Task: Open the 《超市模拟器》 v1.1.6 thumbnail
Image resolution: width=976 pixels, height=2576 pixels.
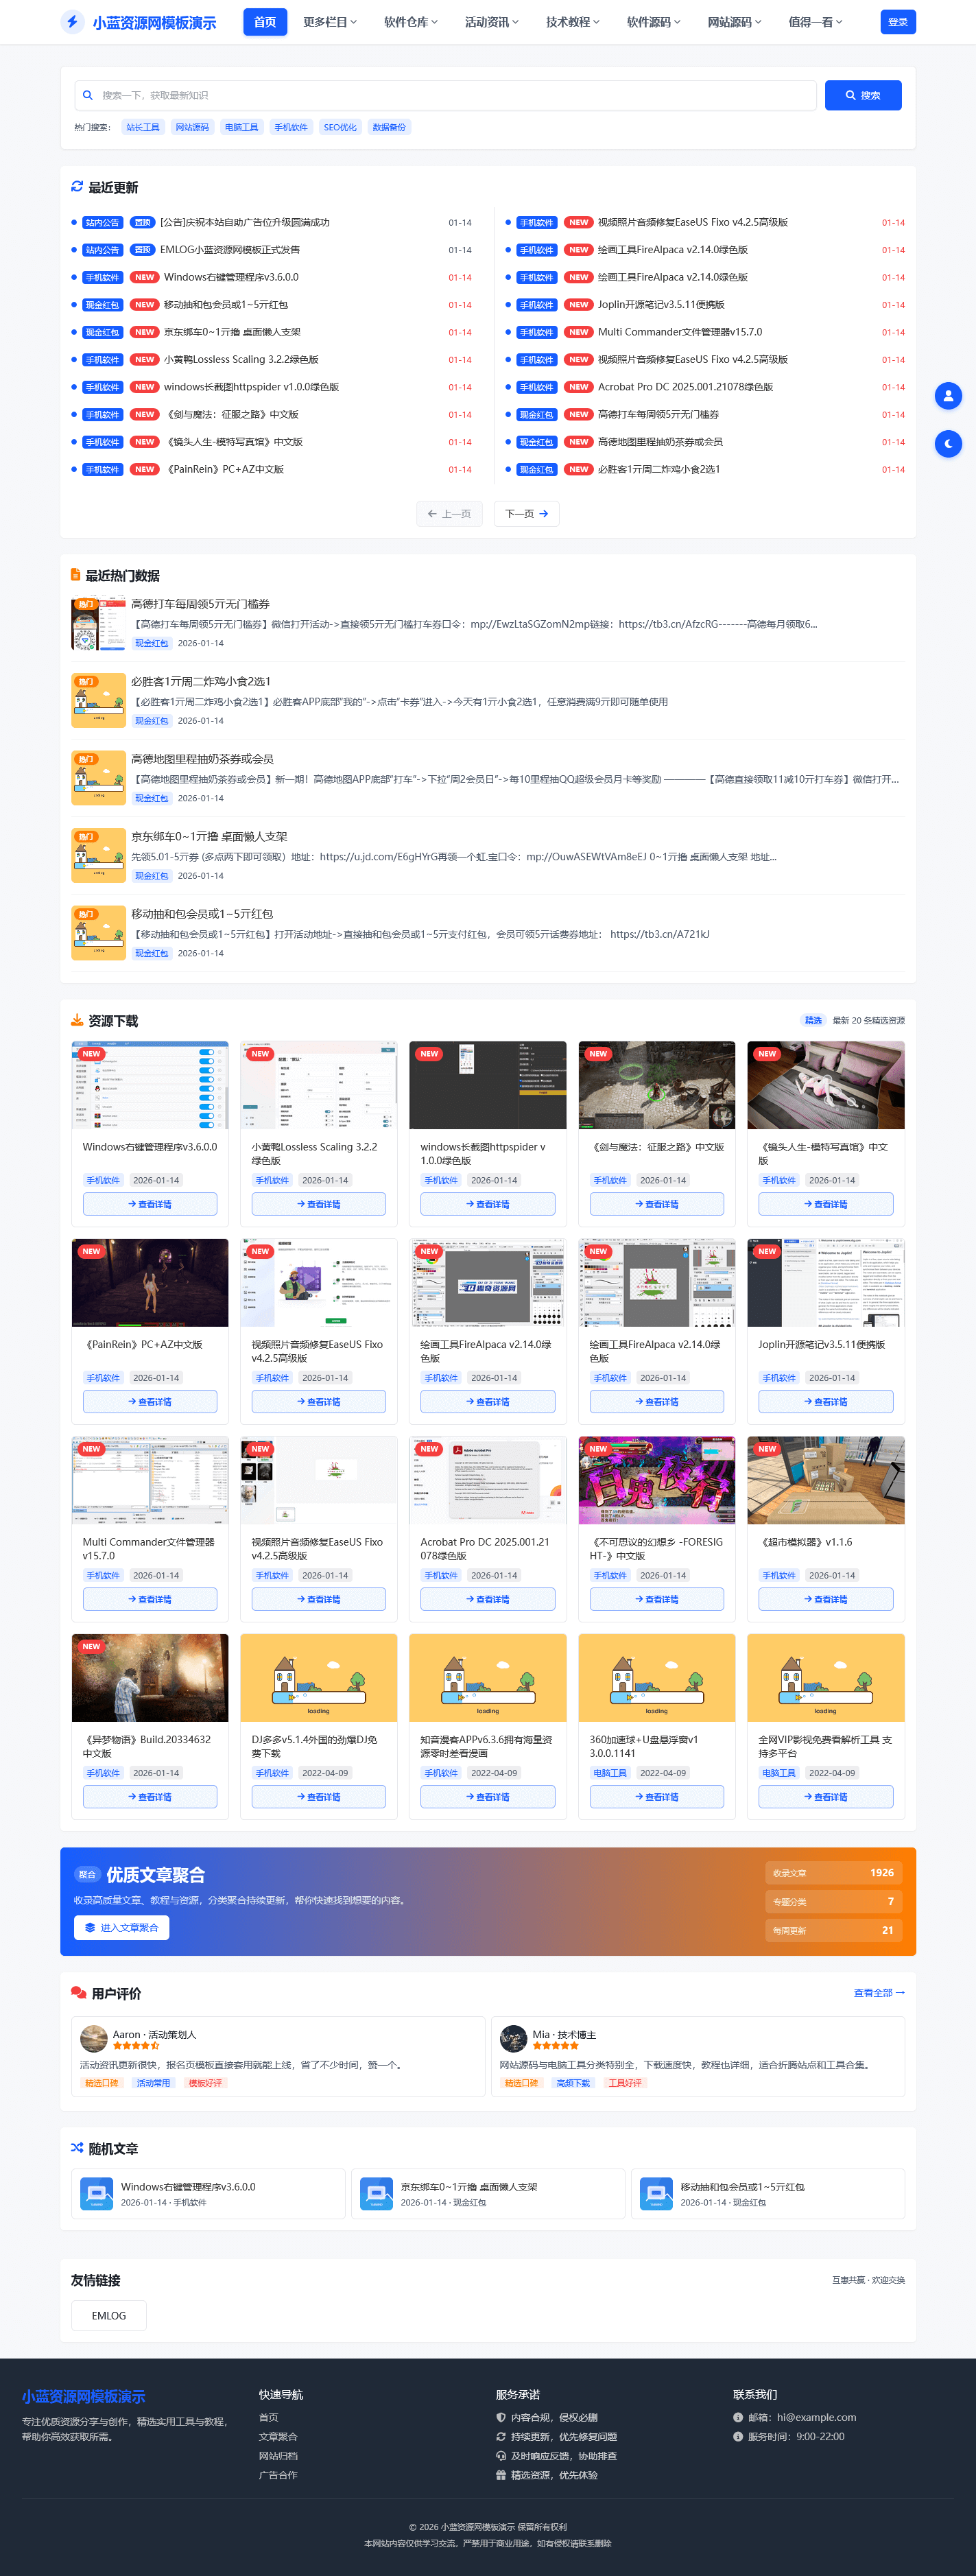Action: click(825, 1480)
